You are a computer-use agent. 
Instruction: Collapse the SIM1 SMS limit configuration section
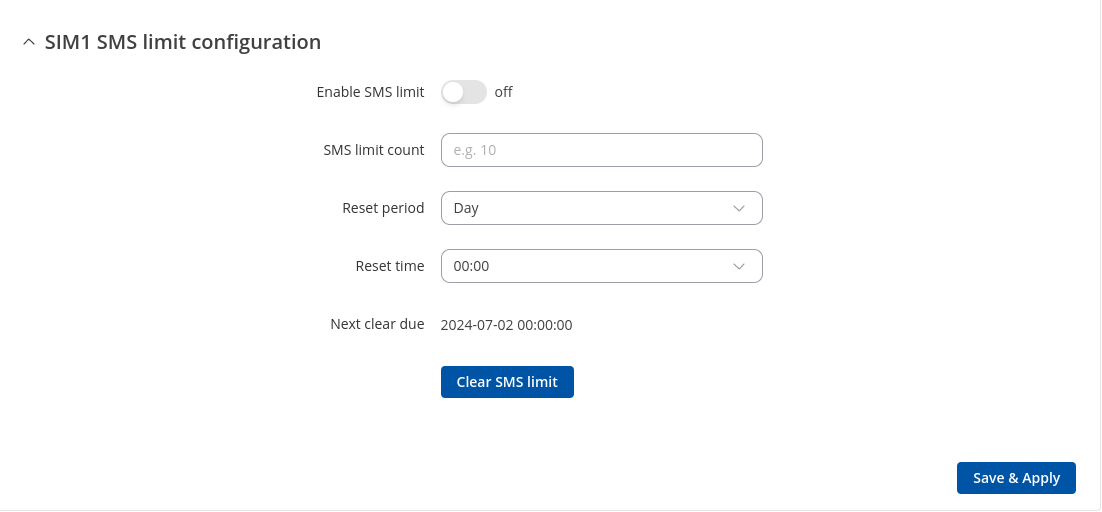(28, 43)
